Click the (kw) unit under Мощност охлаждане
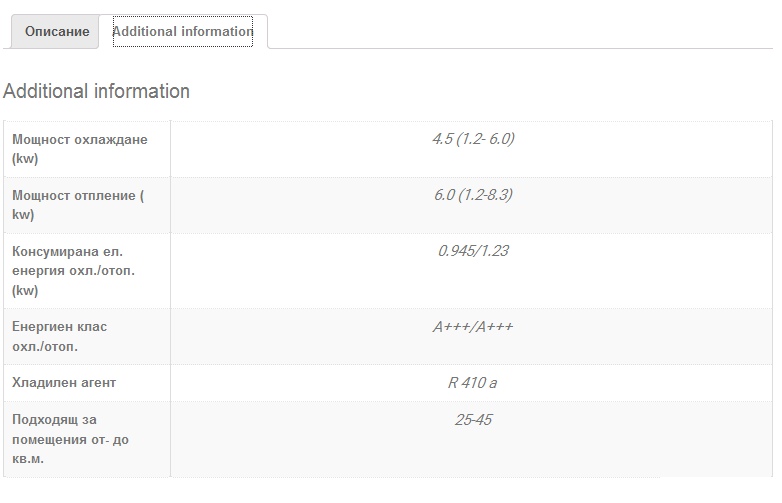The width and height of the screenshot is (782, 503). [25, 159]
